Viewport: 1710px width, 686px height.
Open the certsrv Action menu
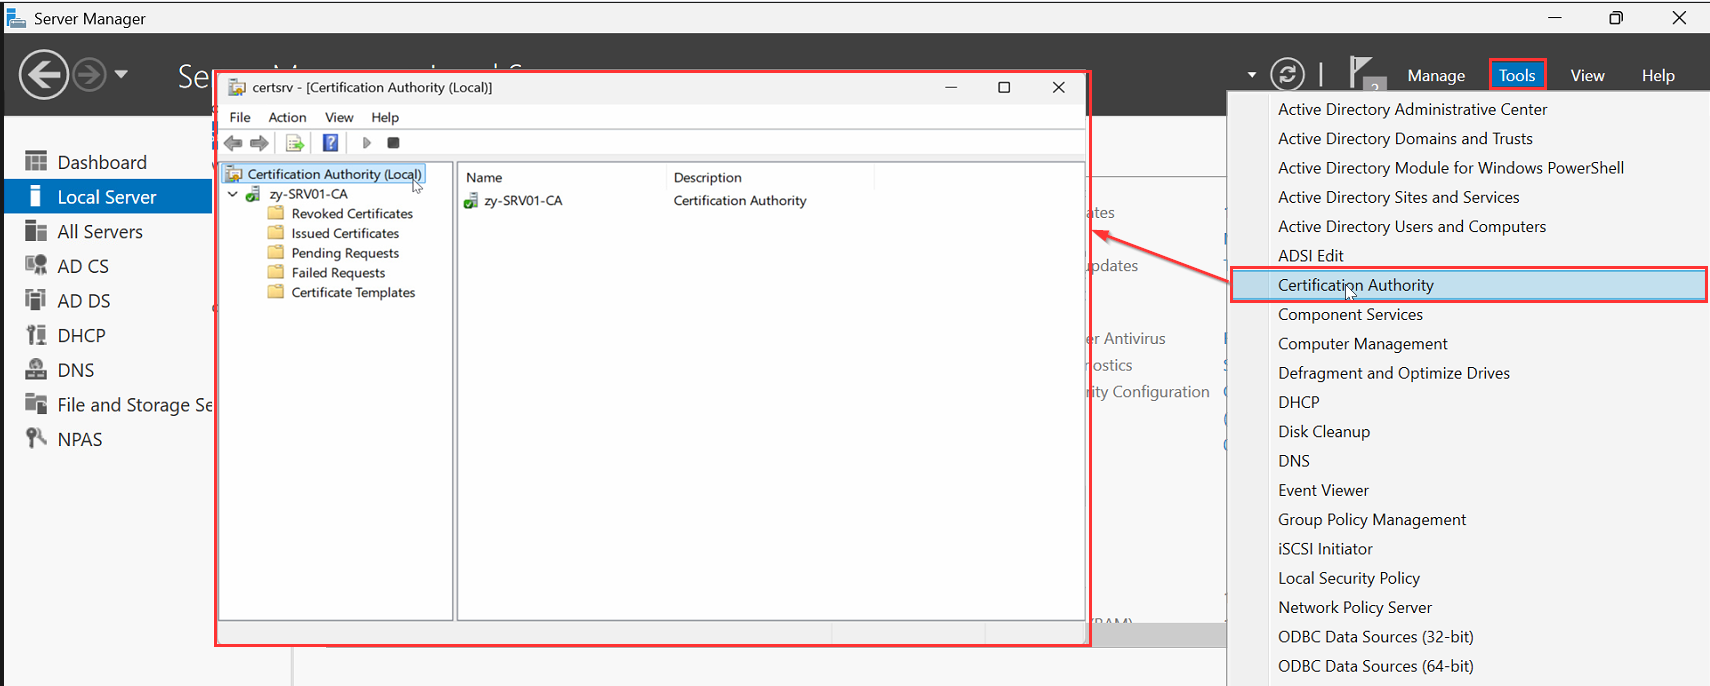click(287, 117)
